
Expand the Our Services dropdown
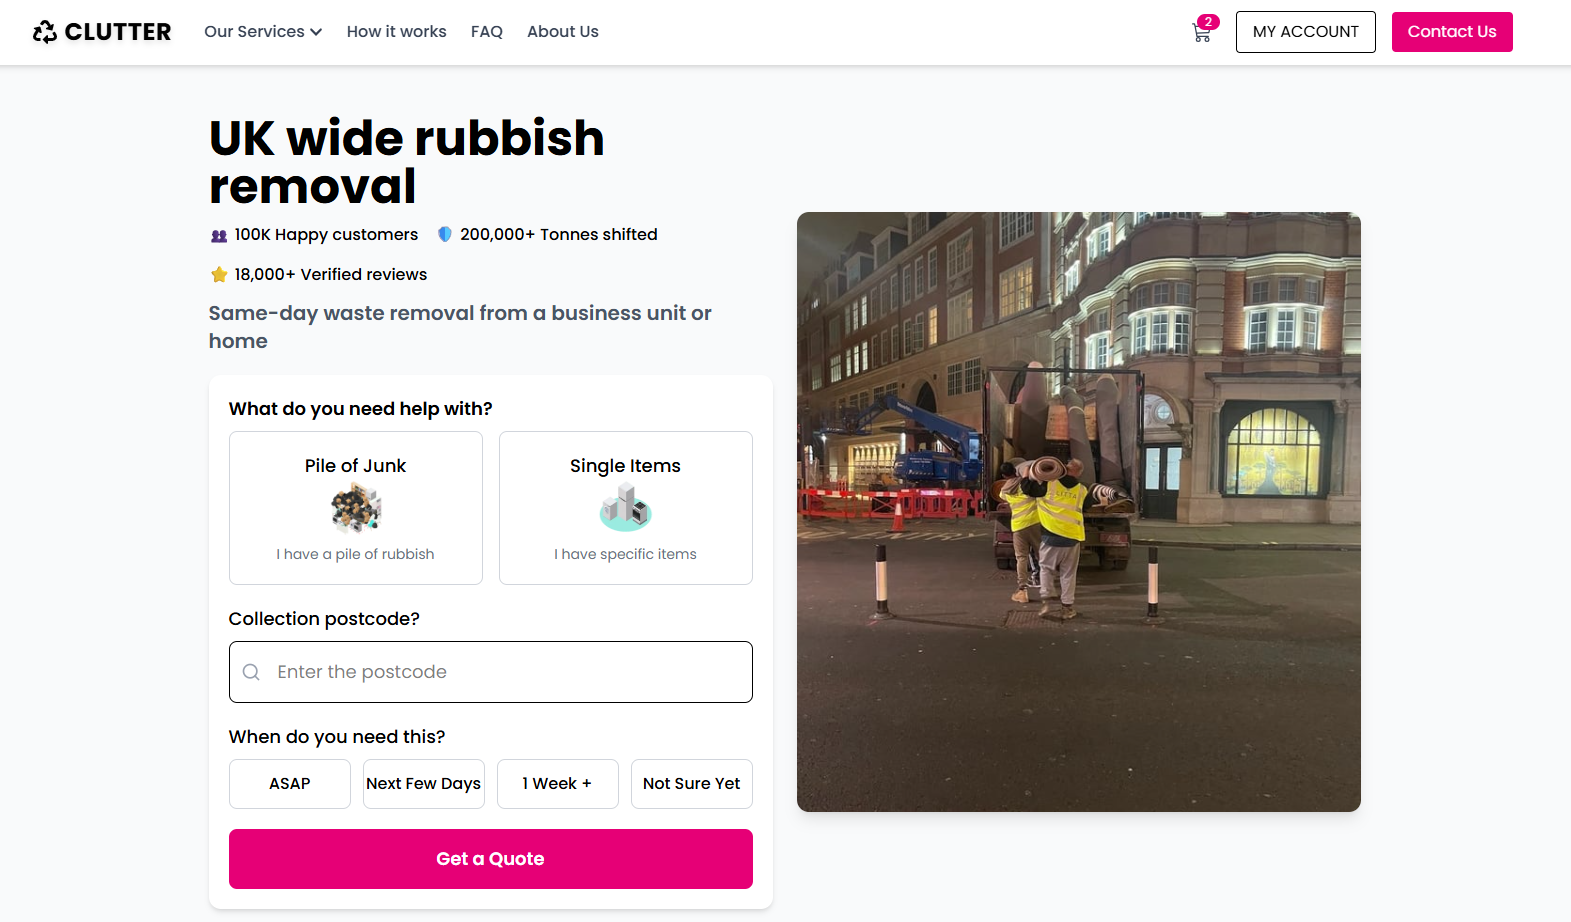(x=263, y=32)
